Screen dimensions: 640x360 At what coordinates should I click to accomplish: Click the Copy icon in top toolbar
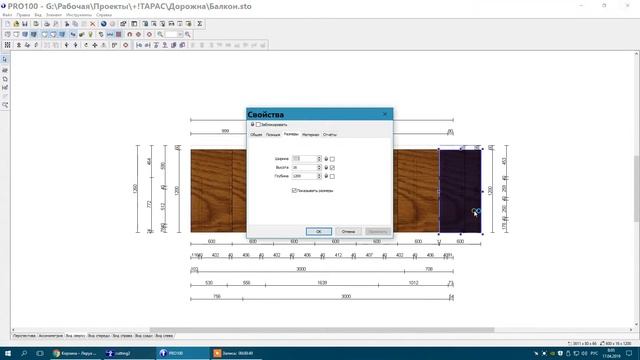tap(75, 24)
